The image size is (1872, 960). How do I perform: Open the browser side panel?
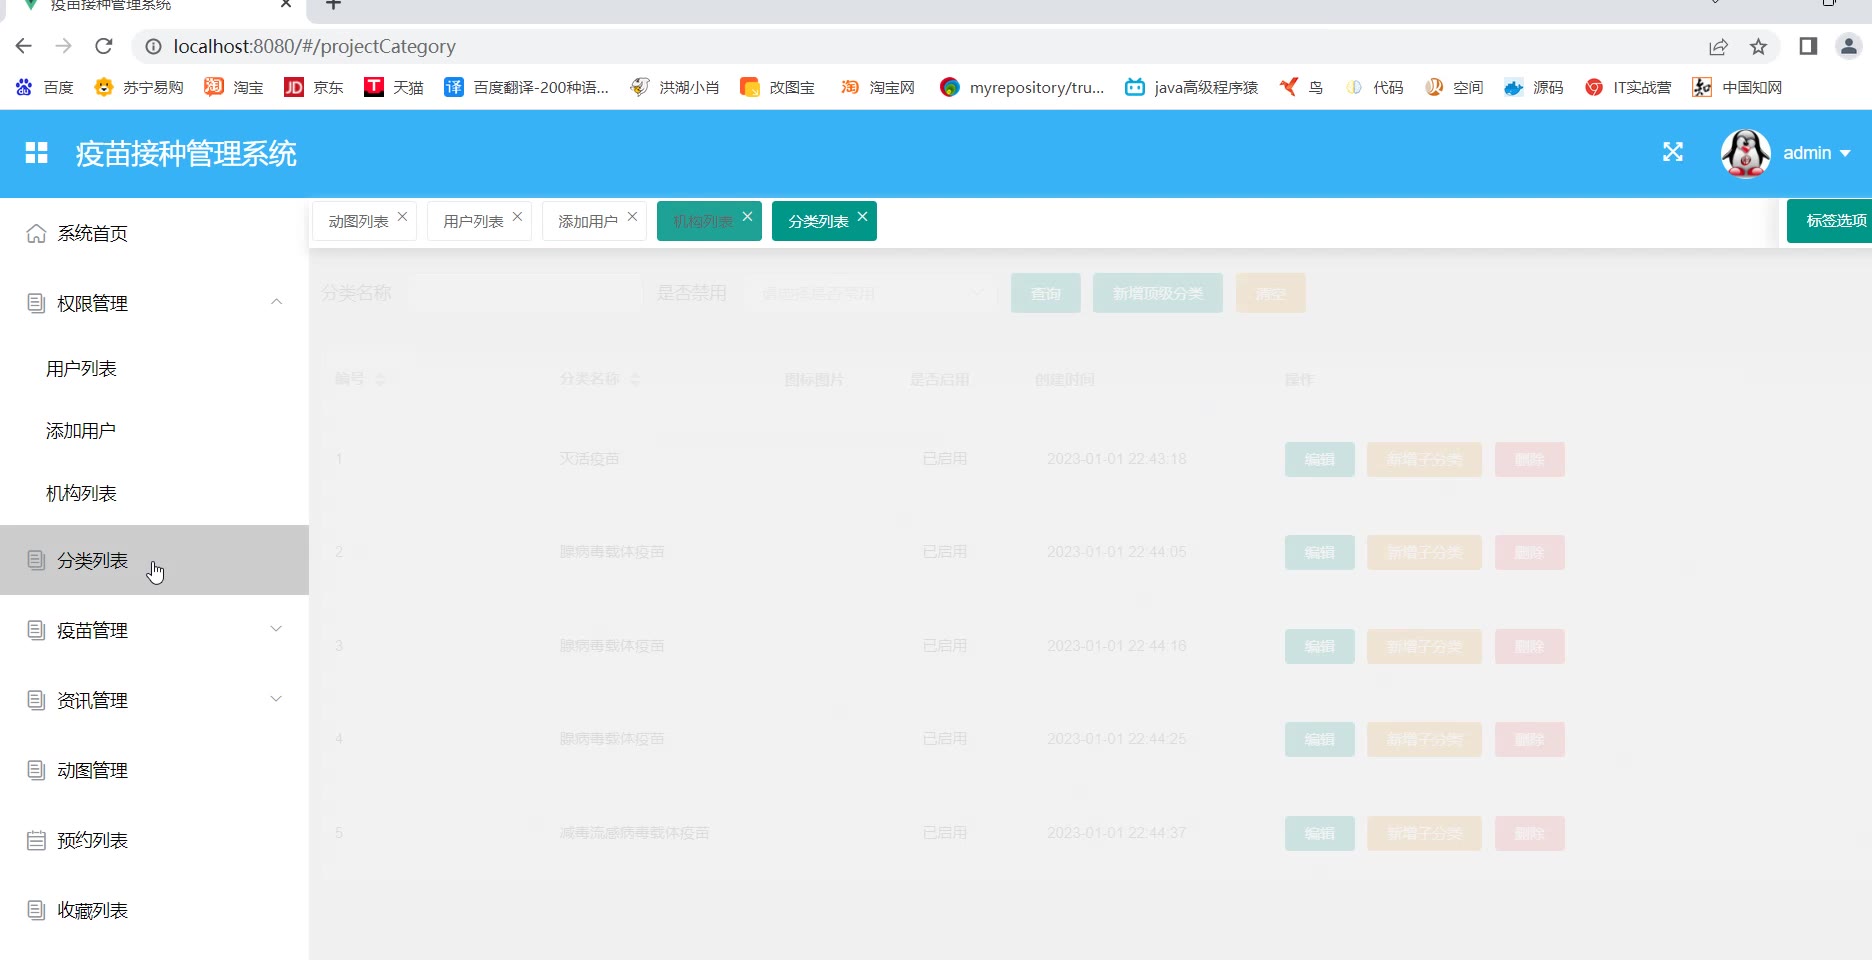[x=1808, y=46]
